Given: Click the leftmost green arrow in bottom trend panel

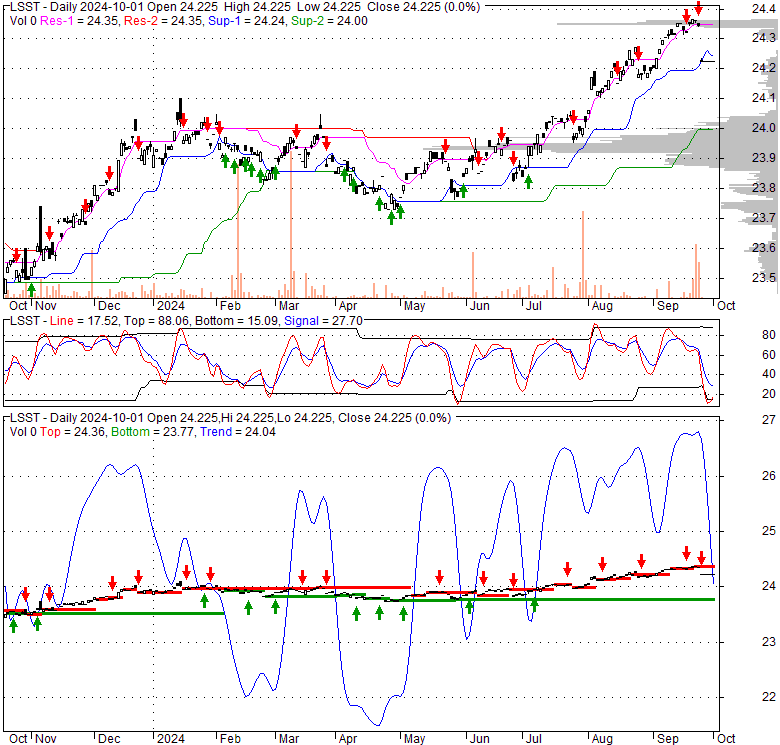Looking at the screenshot, I should (13, 624).
